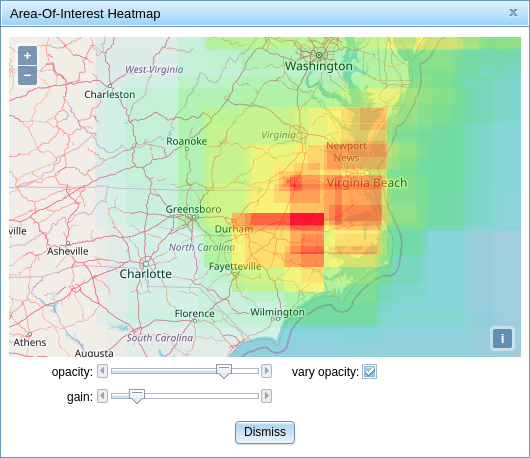Click the Newport News label
530x458 pixels.
(346, 152)
